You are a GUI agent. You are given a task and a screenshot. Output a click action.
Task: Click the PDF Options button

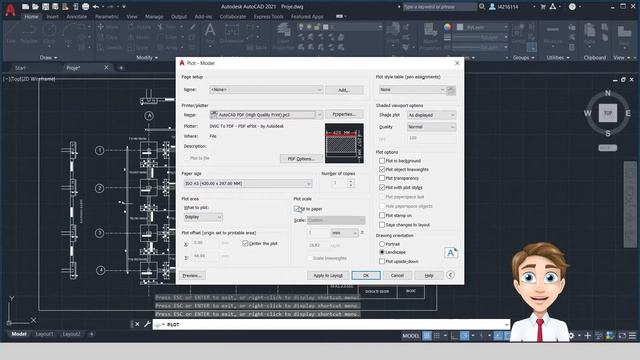coord(301,159)
